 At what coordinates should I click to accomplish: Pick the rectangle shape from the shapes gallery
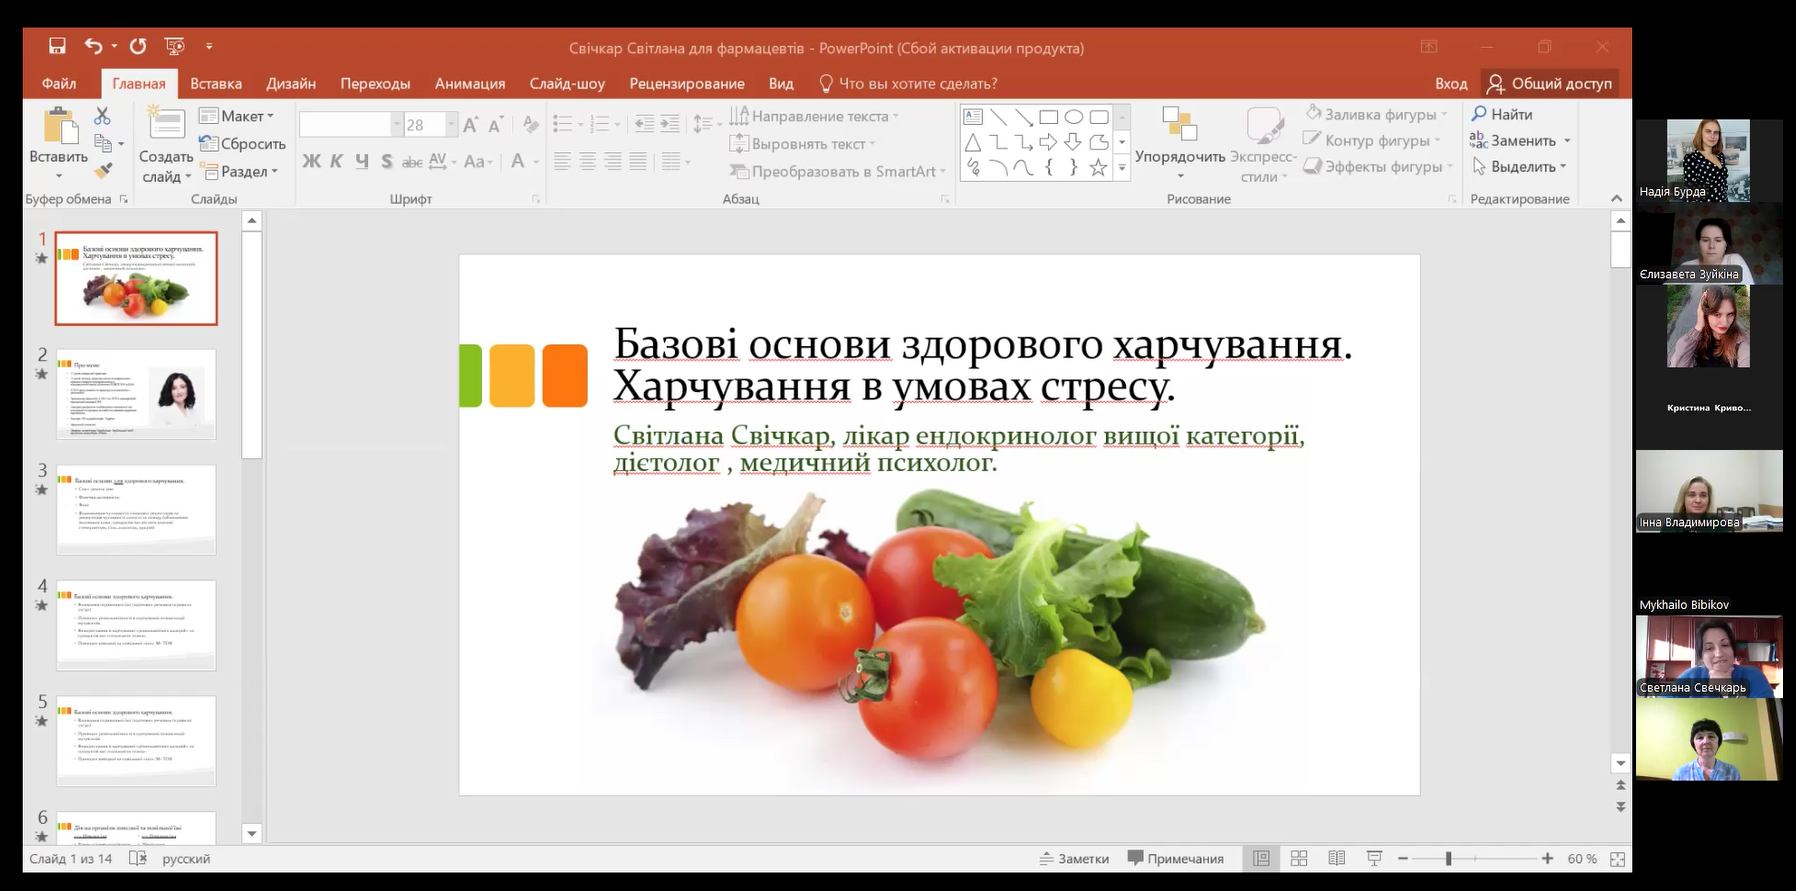tap(1048, 117)
